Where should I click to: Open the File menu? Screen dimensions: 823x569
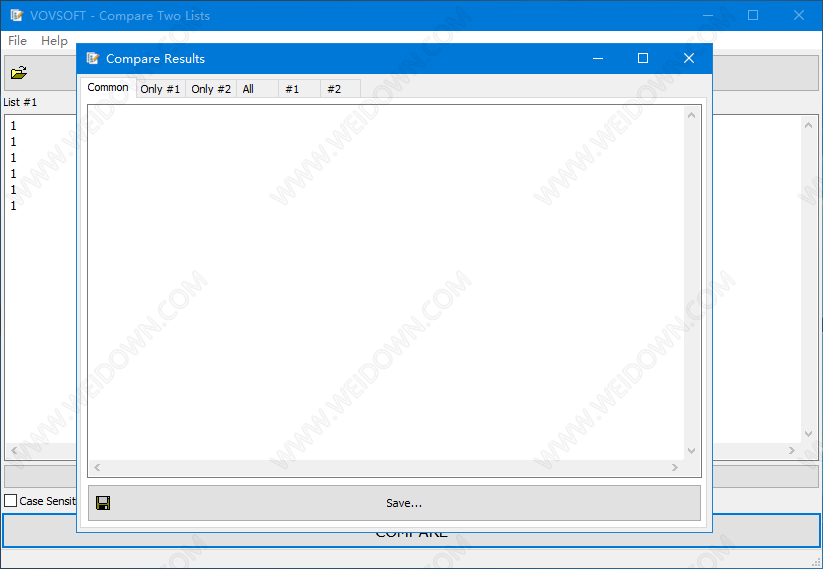tap(18, 41)
